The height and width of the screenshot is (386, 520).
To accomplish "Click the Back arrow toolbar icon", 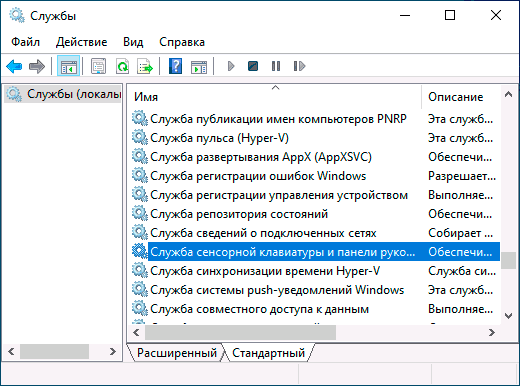I will tap(14, 66).
